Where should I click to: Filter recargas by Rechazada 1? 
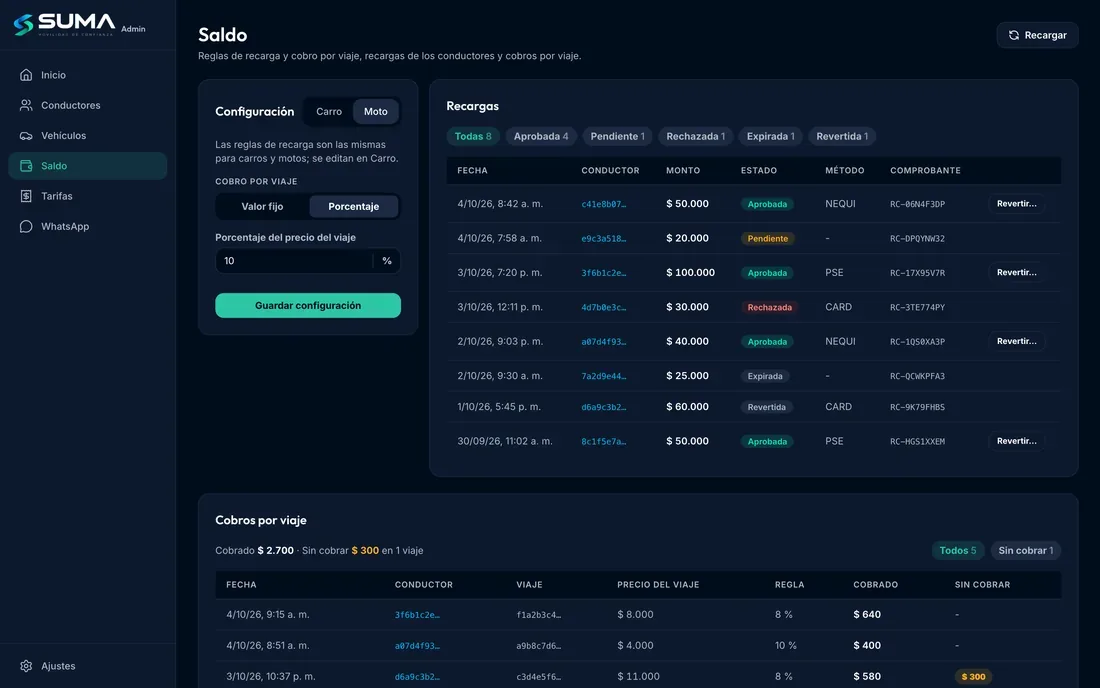point(695,136)
